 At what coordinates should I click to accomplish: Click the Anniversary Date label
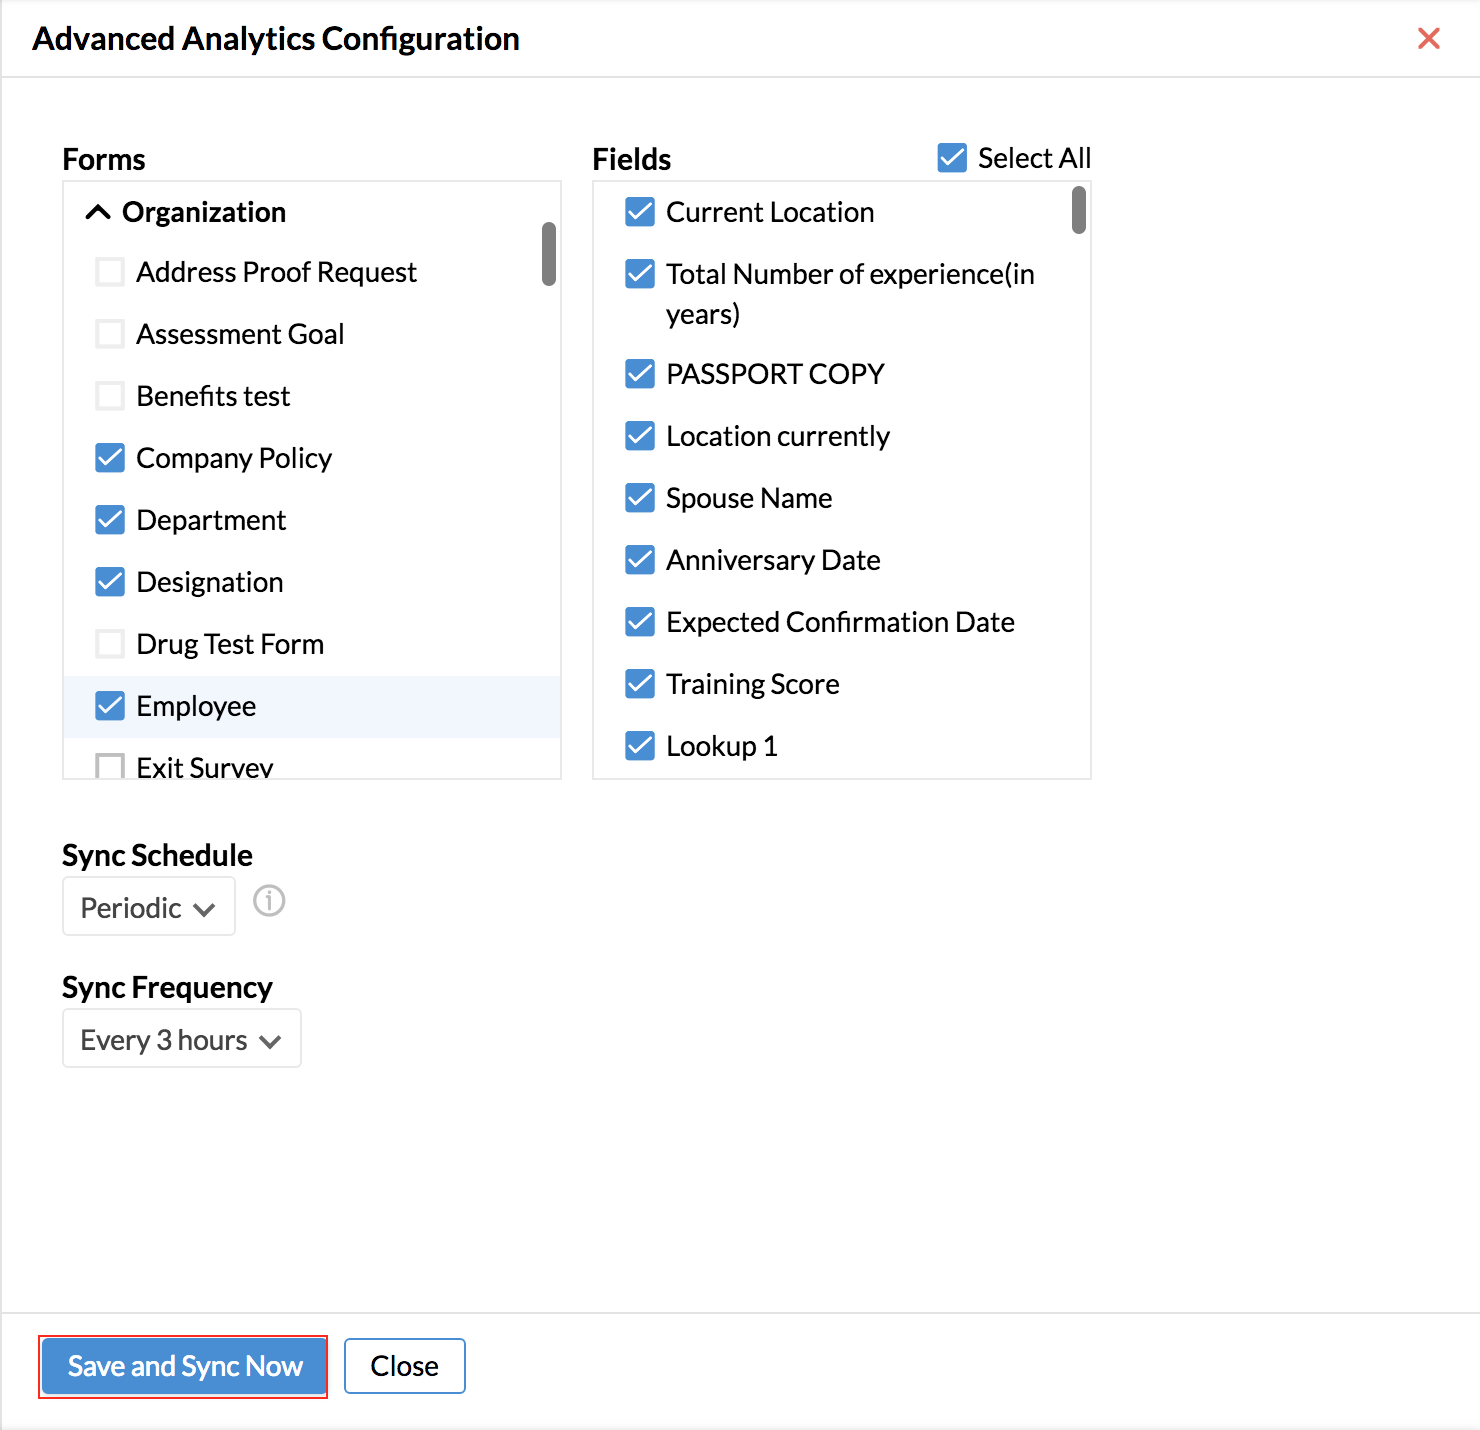[x=773, y=560]
